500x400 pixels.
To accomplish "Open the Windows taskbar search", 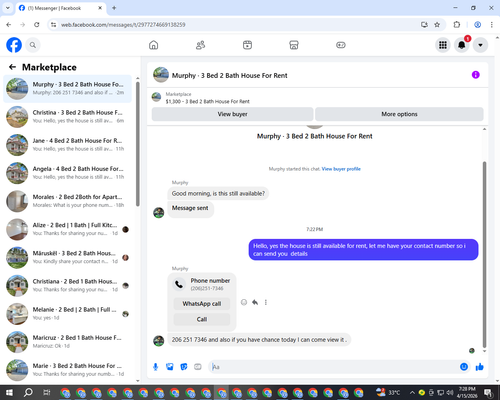I will [28, 392].
